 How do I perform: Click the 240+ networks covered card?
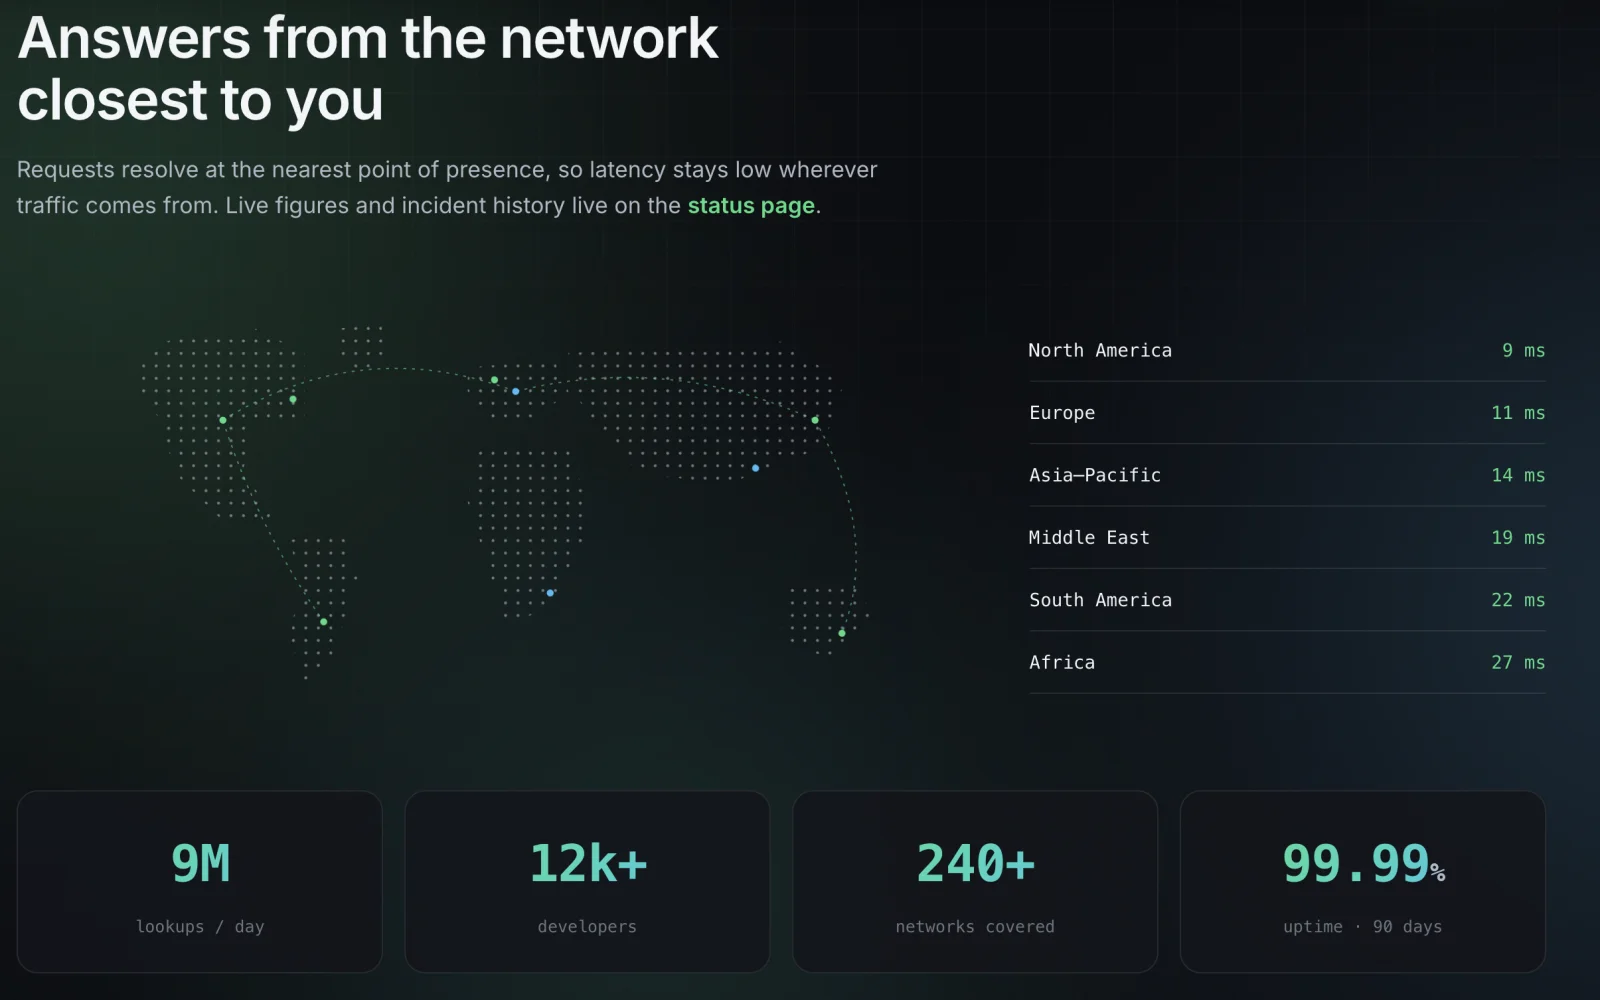coord(975,882)
